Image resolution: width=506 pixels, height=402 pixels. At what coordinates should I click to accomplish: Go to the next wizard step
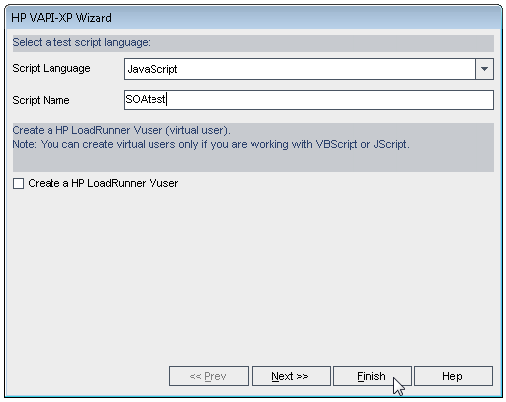point(291,376)
